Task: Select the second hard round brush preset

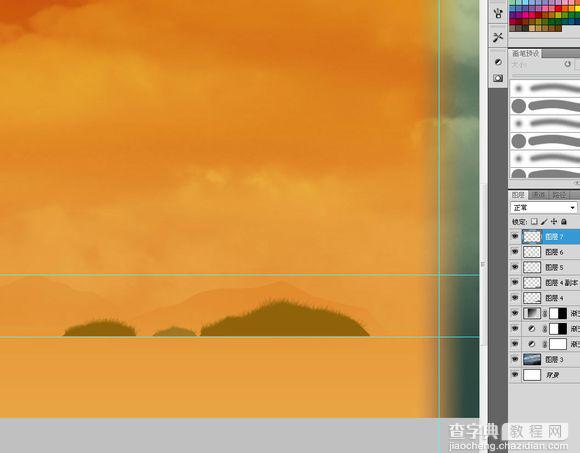Action: 545,141
